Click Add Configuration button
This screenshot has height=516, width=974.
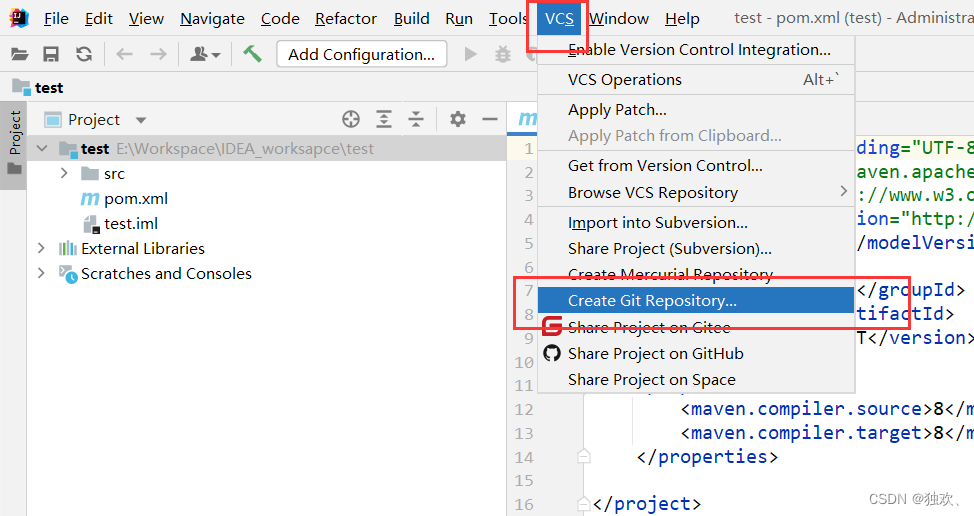[x=362, y=55]
